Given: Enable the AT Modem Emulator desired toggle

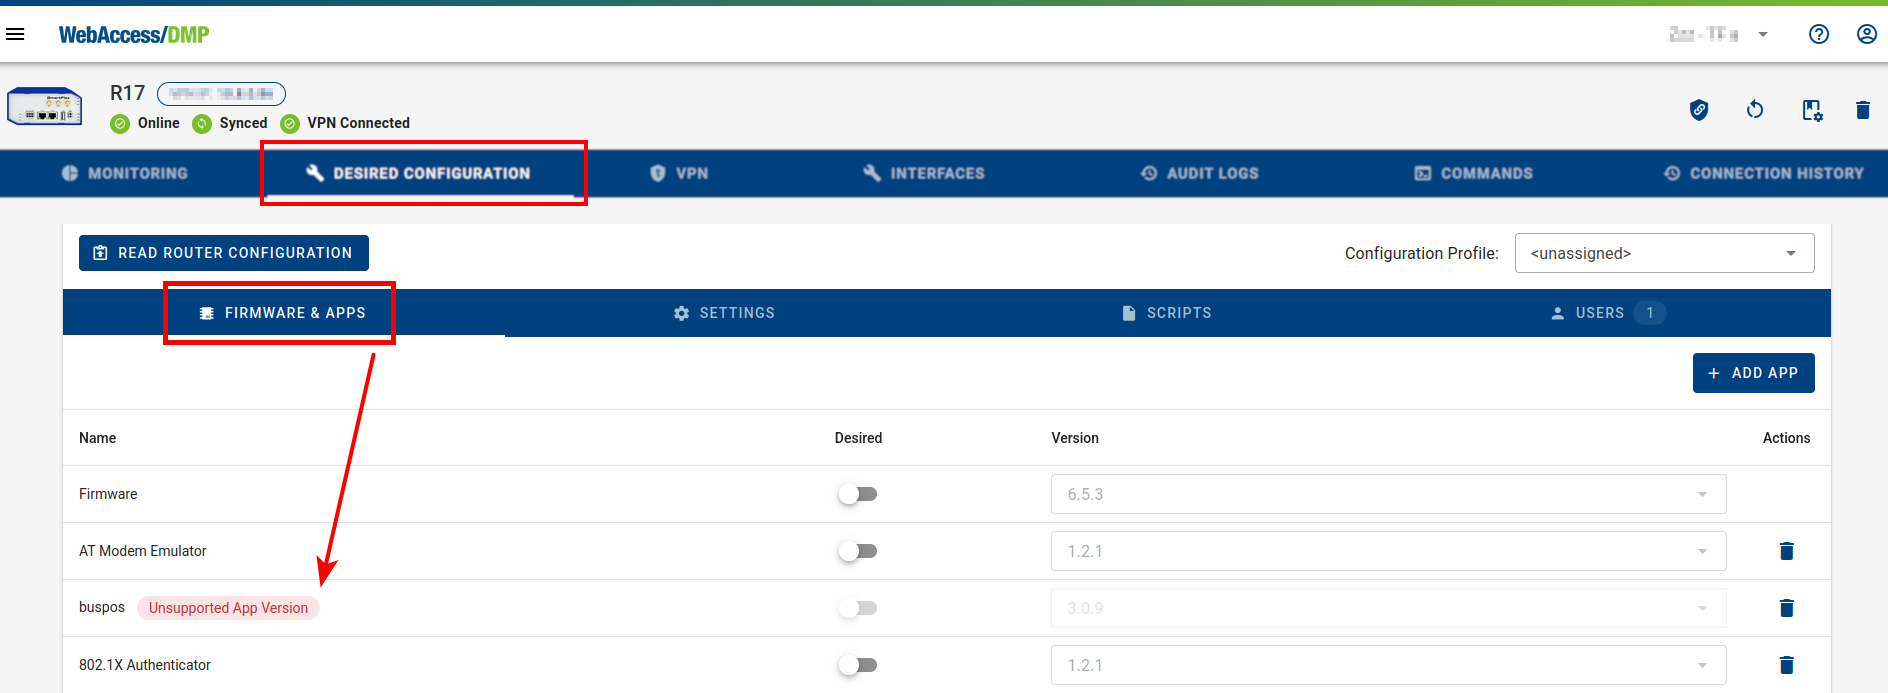Looking at the screenshot, I should click(858, 551).
